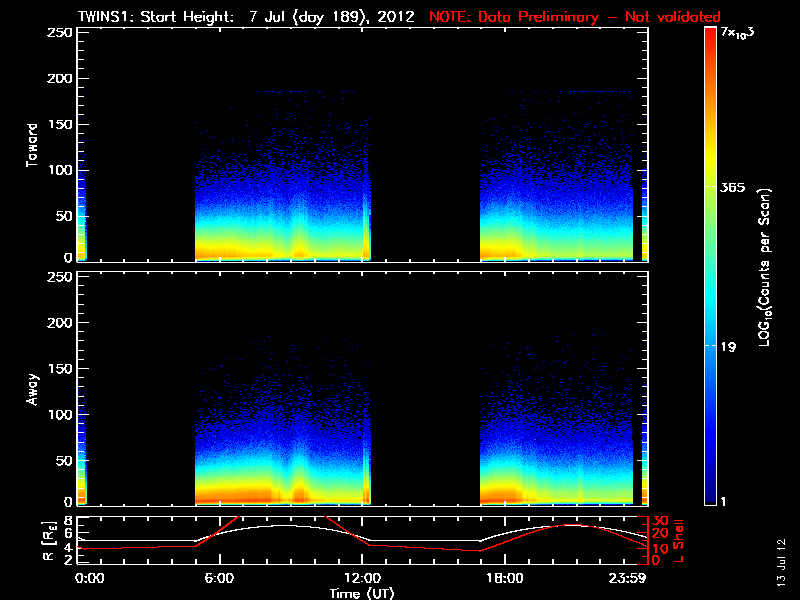Screen dimensions: 800x600
Task: Click the 18:00 time axis tick label
Action: coord(502,578)
